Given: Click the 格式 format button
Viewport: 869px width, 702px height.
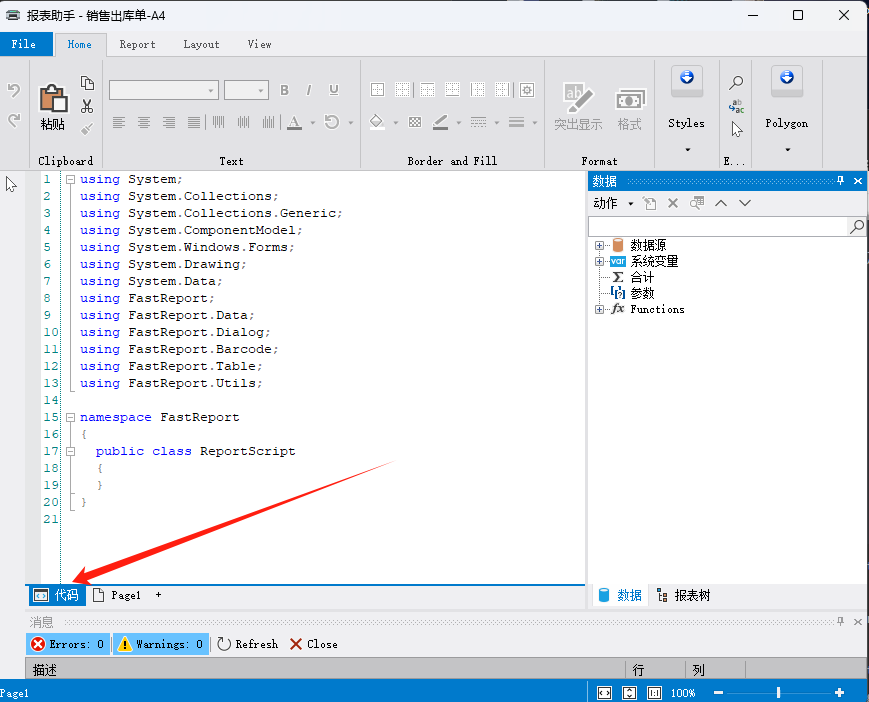Looking at the screenshot, I should point(630,107).
